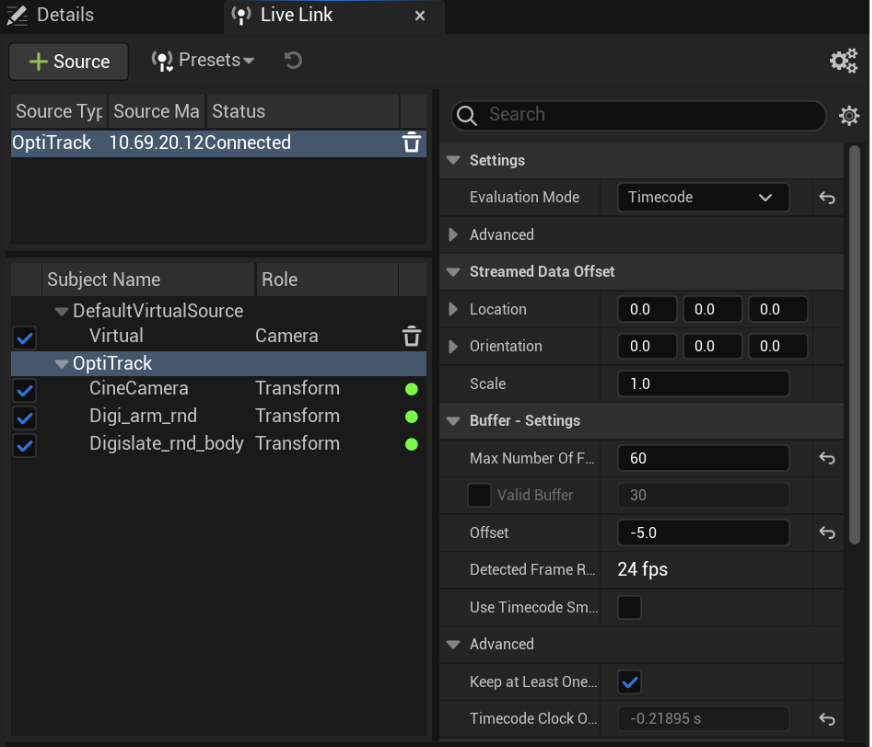Click inside the Search field

[637, 116]
